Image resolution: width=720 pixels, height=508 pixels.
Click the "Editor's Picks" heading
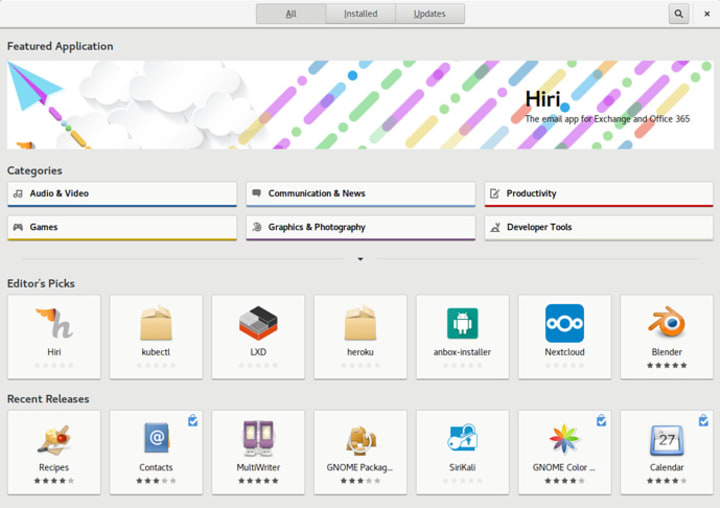[41, 284]
